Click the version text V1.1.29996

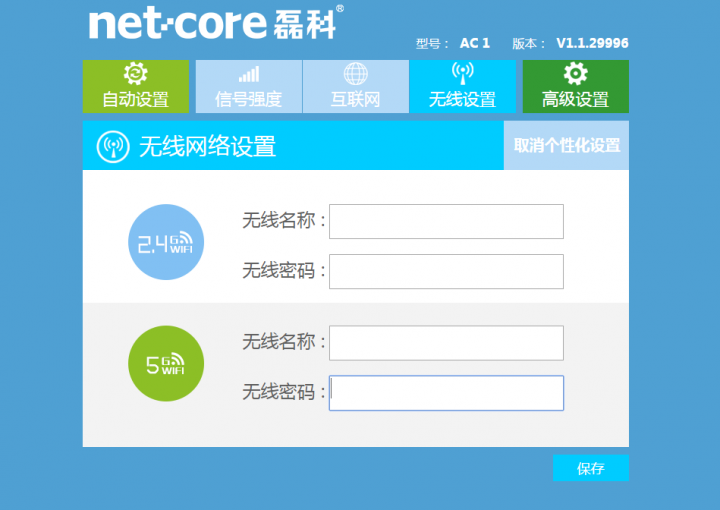(x=592, y=43)
